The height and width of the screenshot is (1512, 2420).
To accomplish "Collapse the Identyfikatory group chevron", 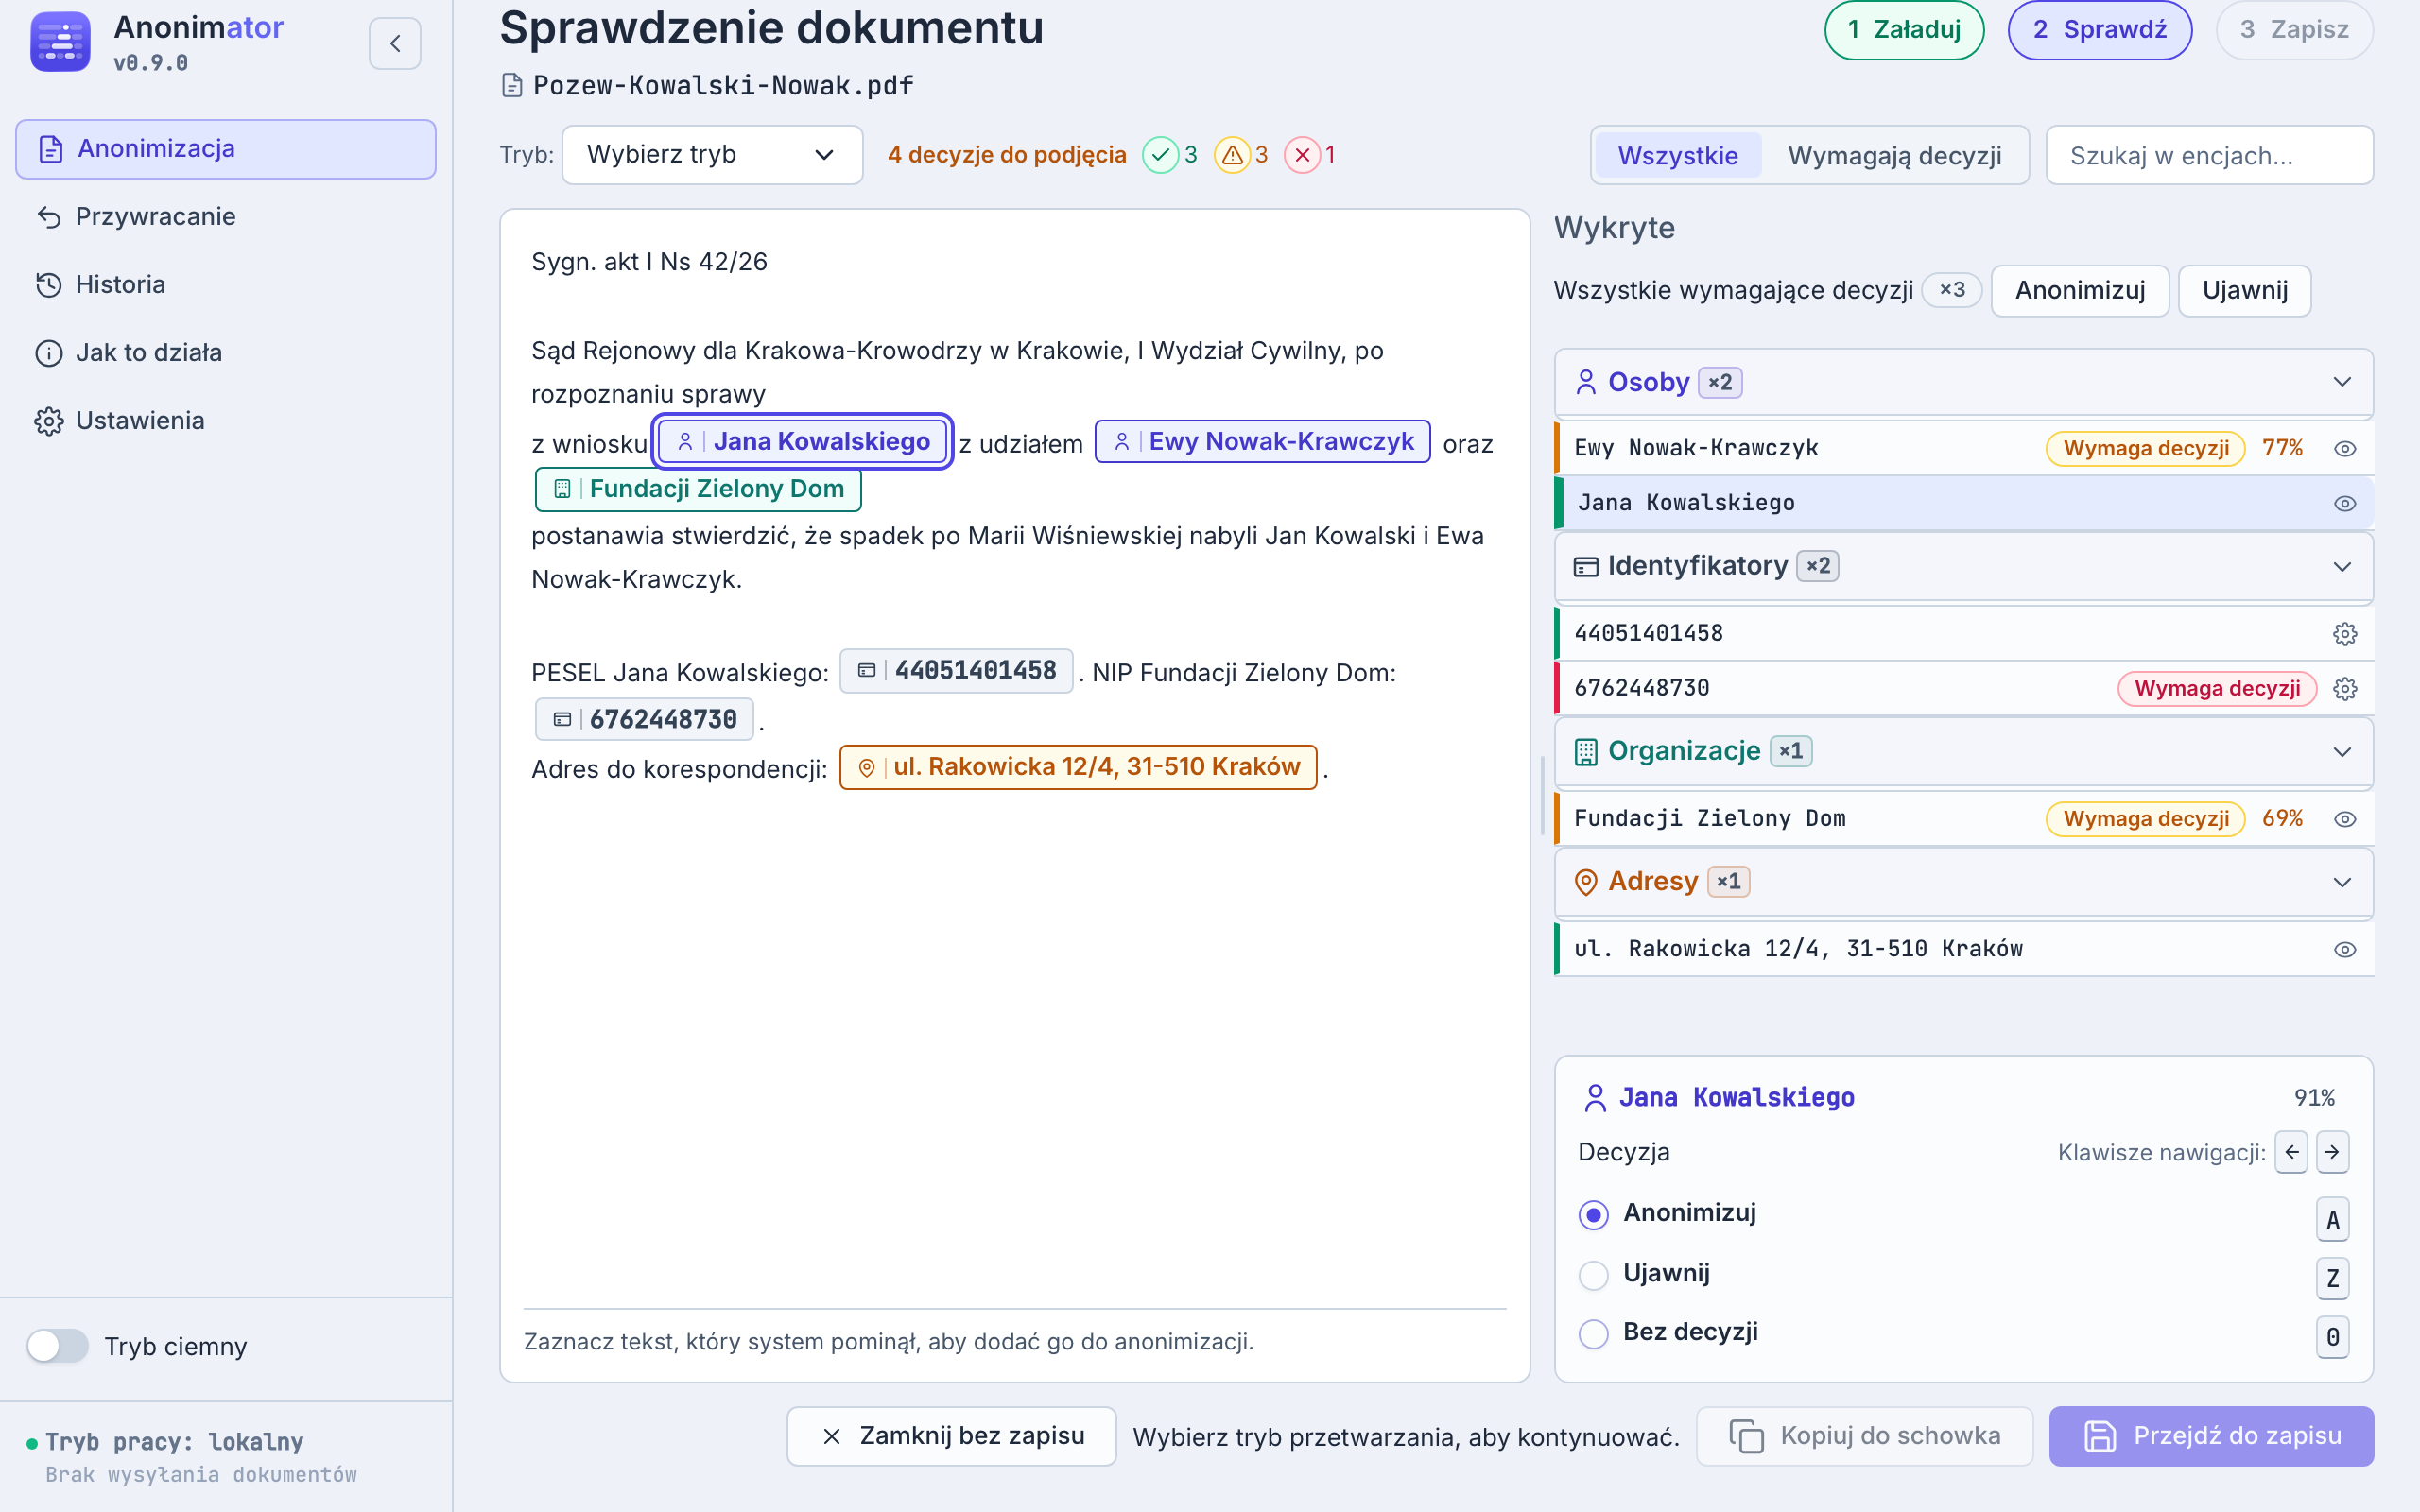I will (x=2342, y=567).
